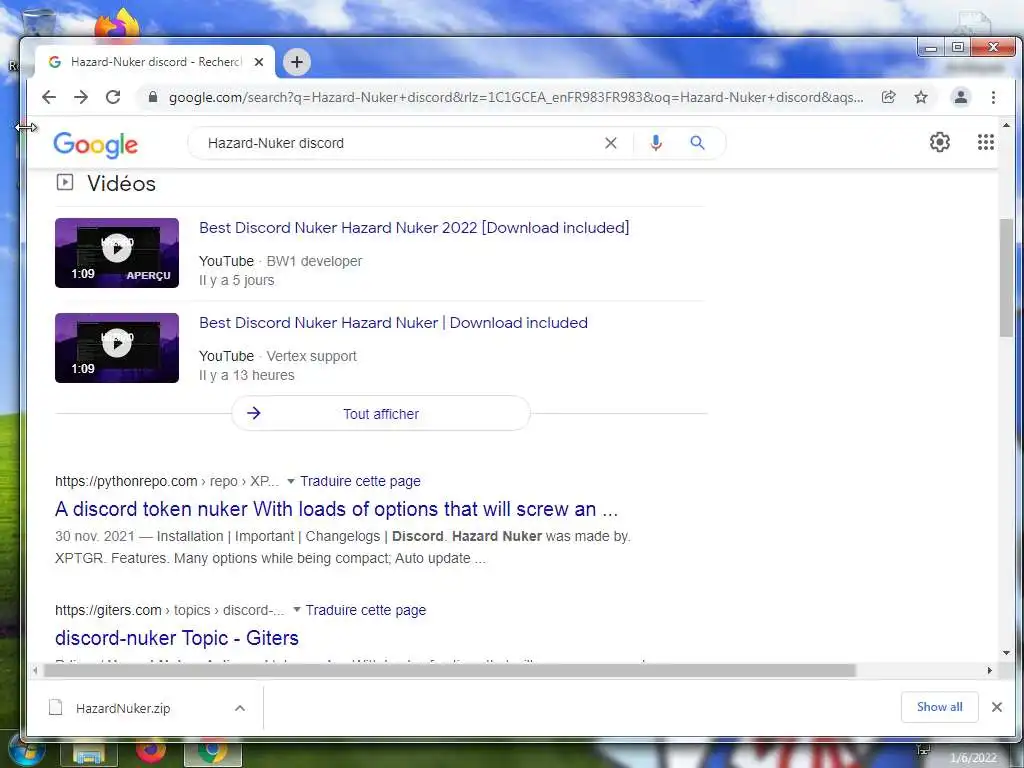Open 'Best Discord Nuker Hazard Nuker 2022' video
1024x768 pixels.
[414, 228]
